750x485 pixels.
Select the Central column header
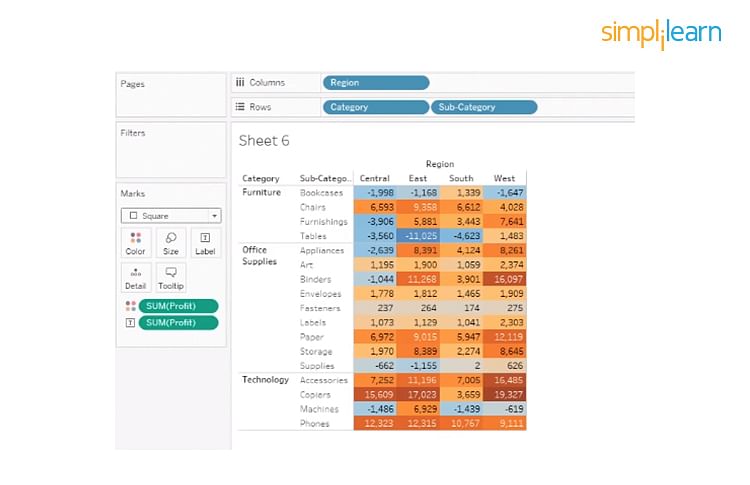374,179
